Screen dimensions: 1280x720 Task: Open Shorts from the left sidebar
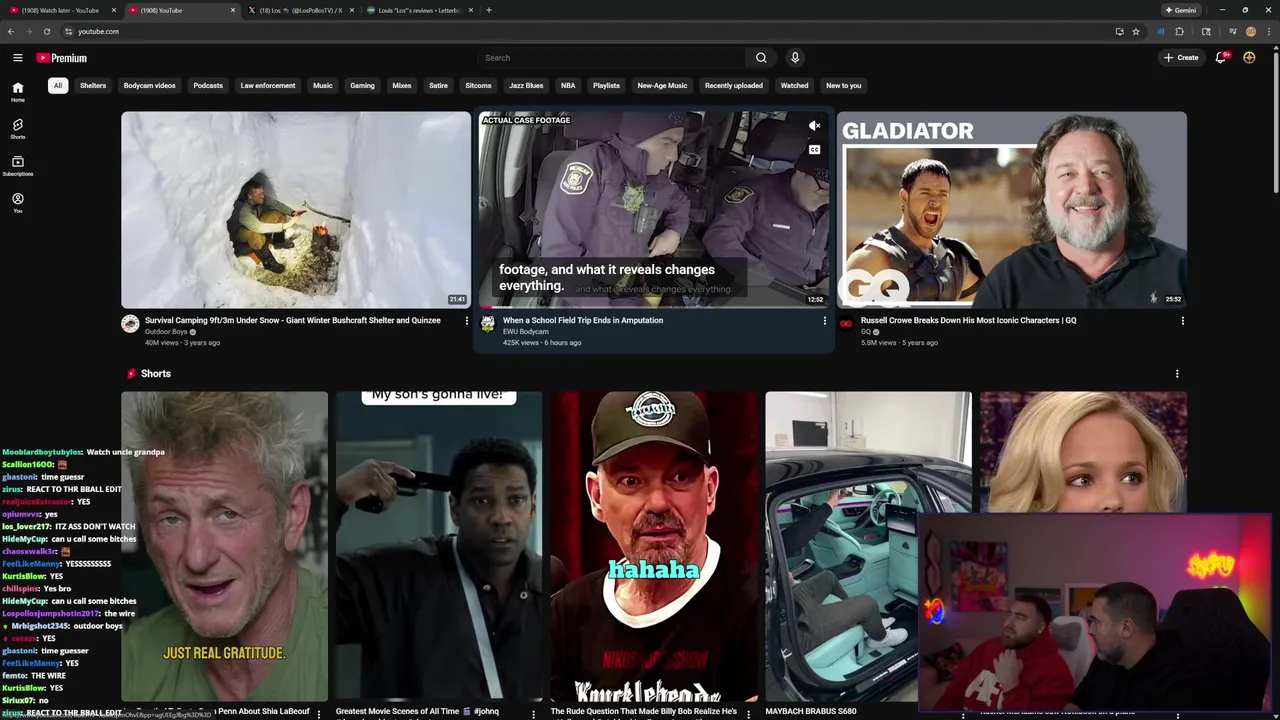[17, 129]
